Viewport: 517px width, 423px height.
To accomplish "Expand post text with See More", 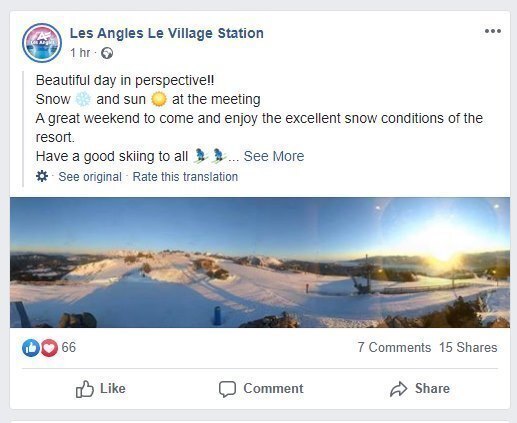I will click(x=274, y=156).
